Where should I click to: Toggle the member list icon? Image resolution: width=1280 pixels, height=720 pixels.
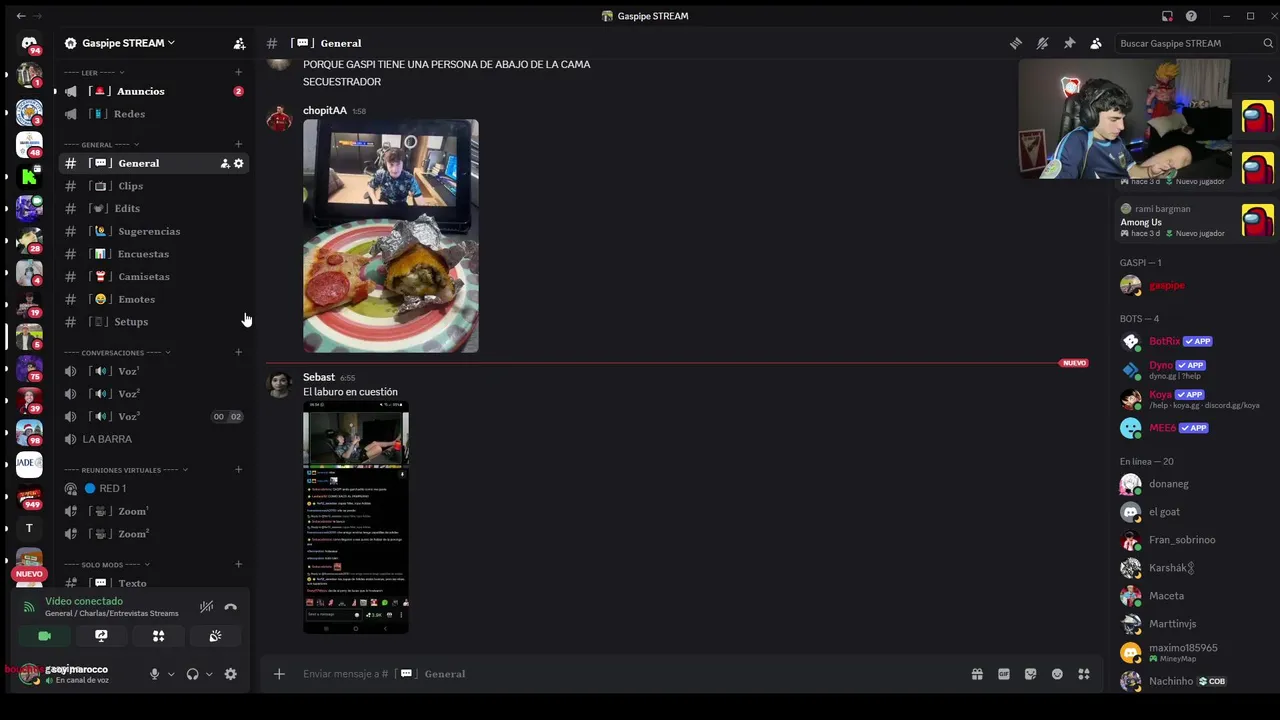tap(1096, 43)
